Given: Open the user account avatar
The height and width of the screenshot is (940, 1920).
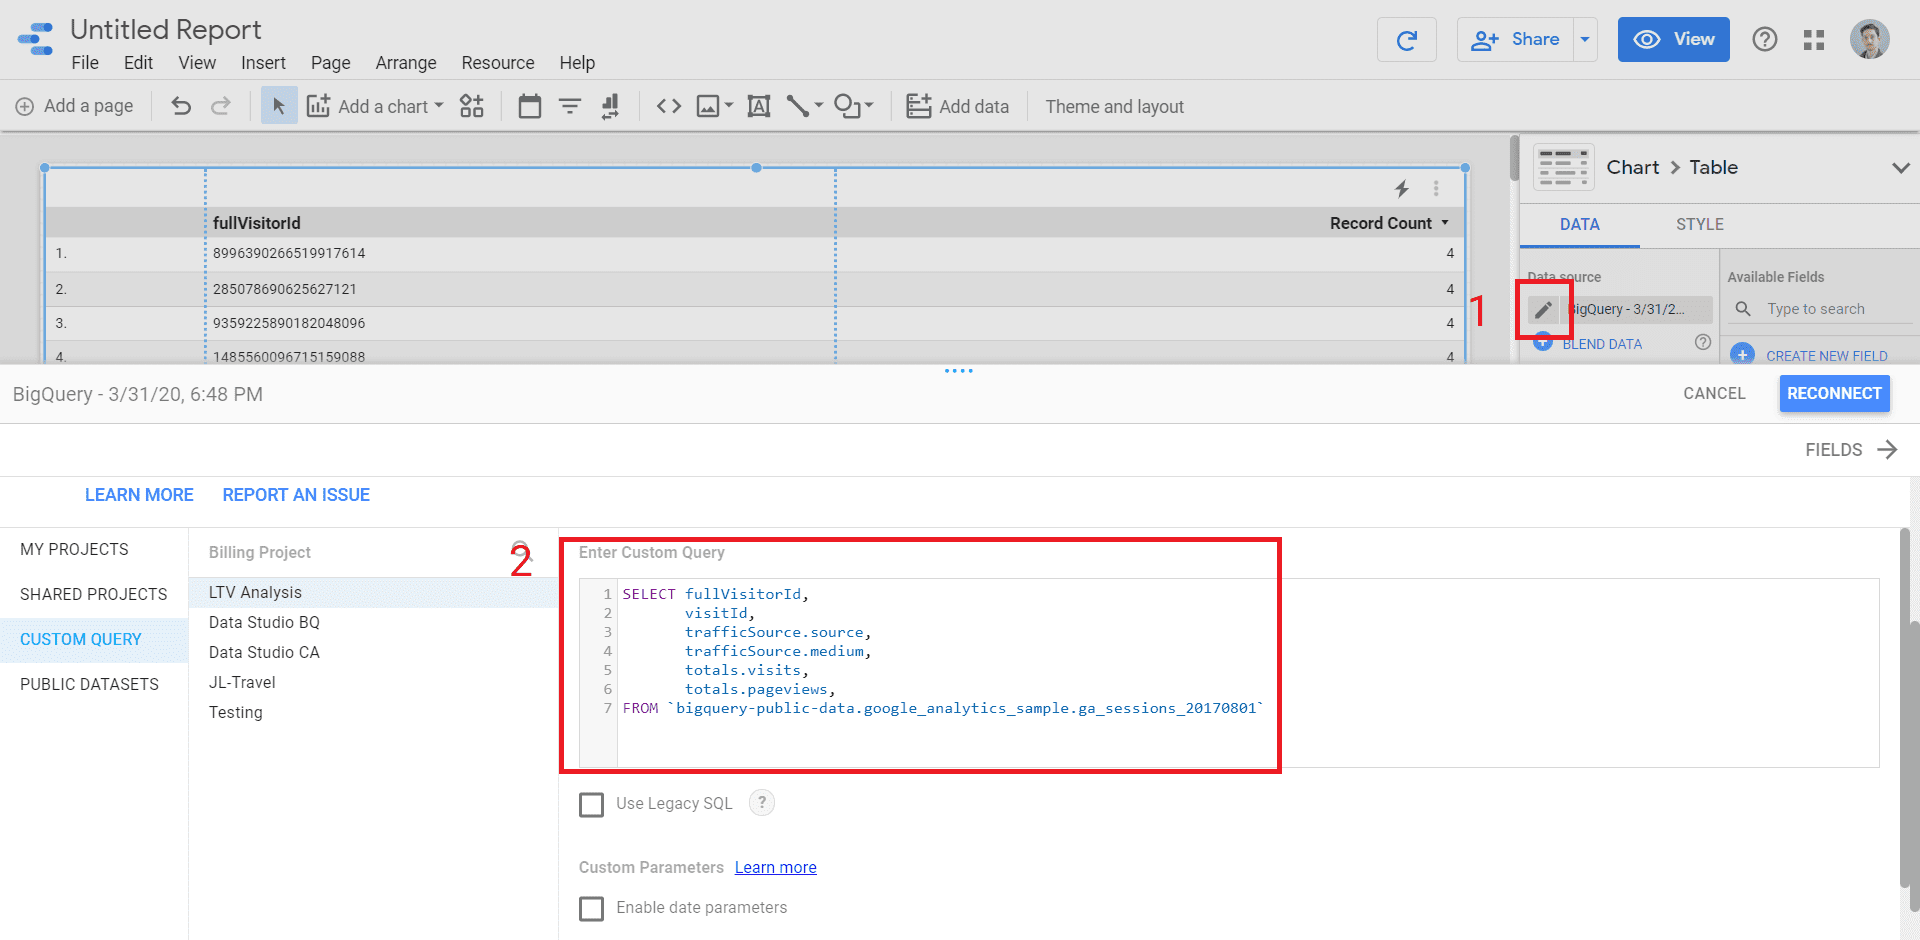Looking at the screenshot, I should [x=1869, y=40].
